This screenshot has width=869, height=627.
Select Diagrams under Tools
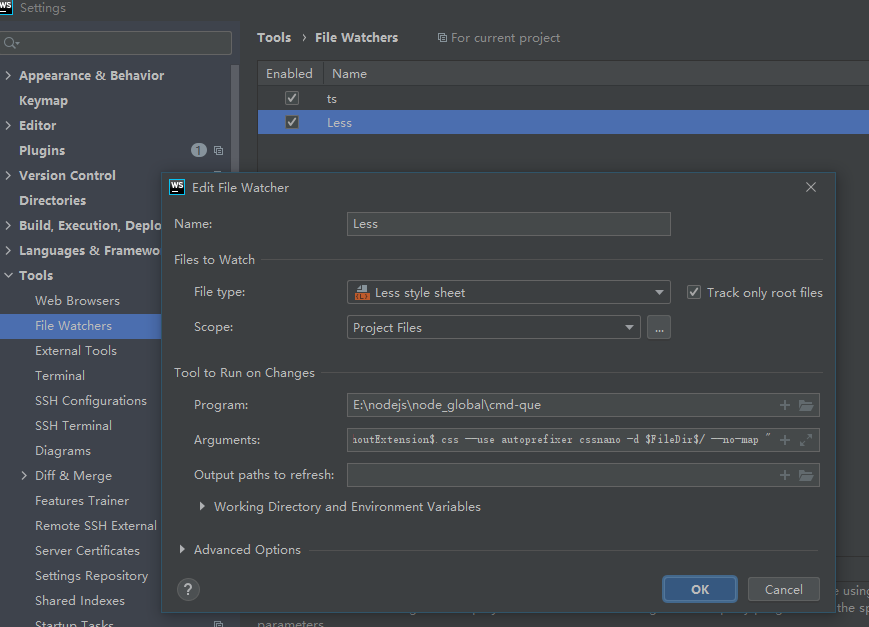(63, 451)
